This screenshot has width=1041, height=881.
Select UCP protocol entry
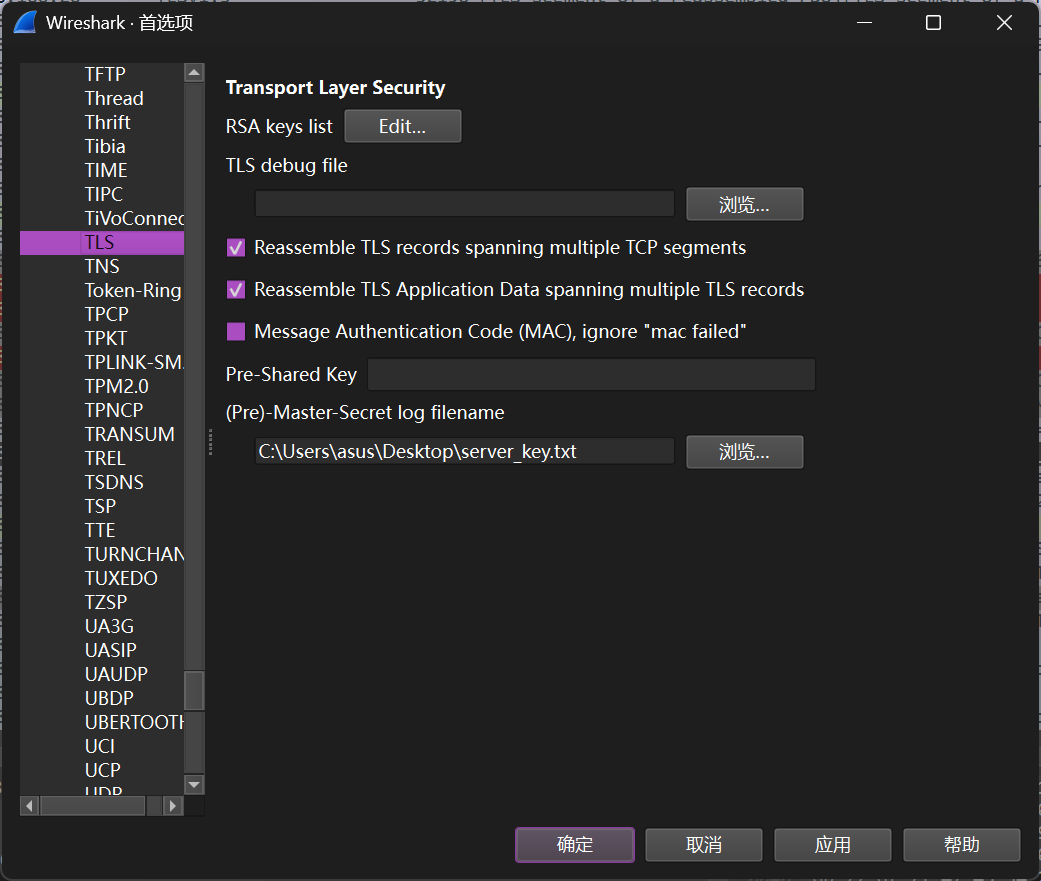(x=102, y=770)
